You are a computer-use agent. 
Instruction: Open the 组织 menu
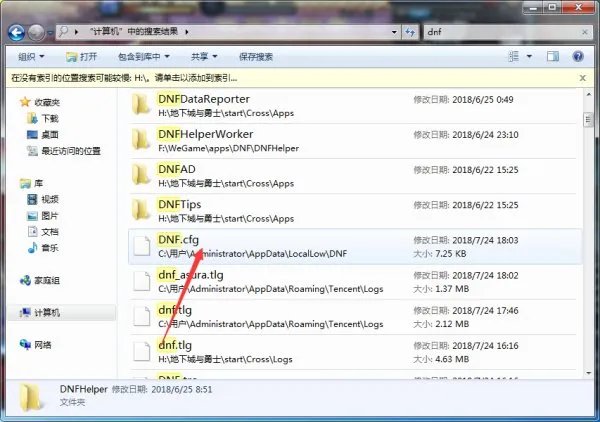point(31,57)
